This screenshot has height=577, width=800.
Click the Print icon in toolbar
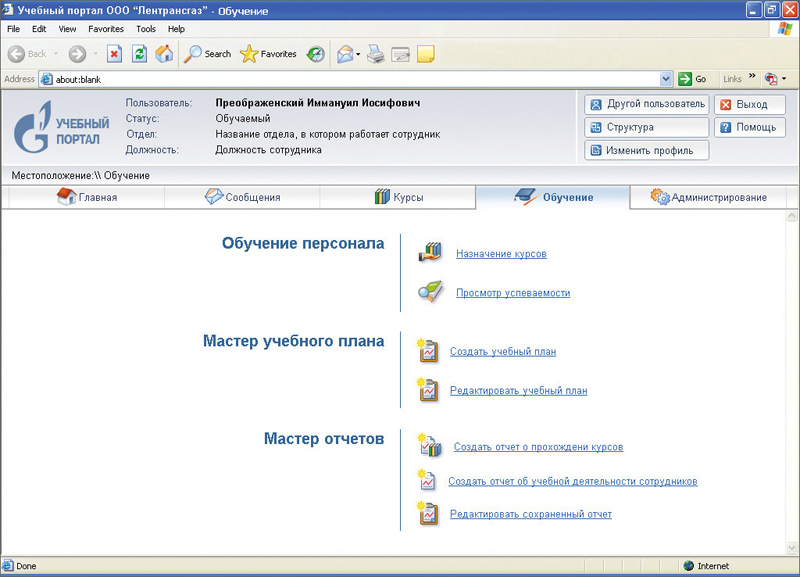[x=376, y=54]
